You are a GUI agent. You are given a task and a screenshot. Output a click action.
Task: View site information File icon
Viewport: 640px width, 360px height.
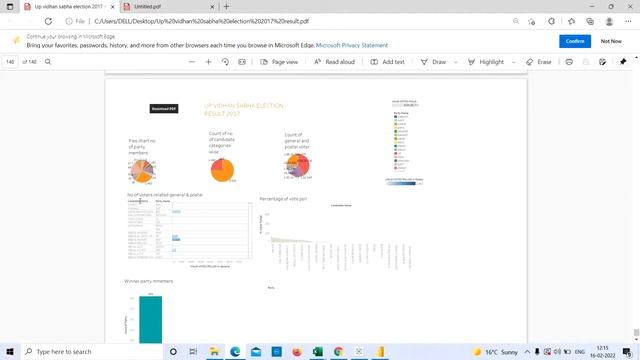pos(75,21)
